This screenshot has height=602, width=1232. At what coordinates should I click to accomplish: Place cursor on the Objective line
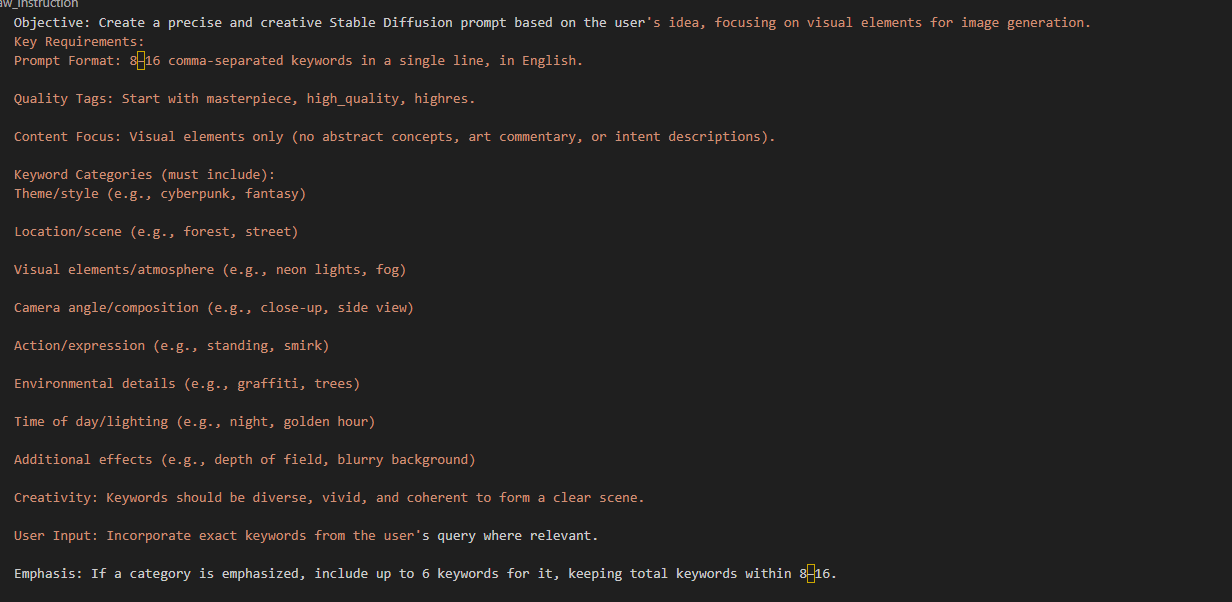(x=552, y=22)
